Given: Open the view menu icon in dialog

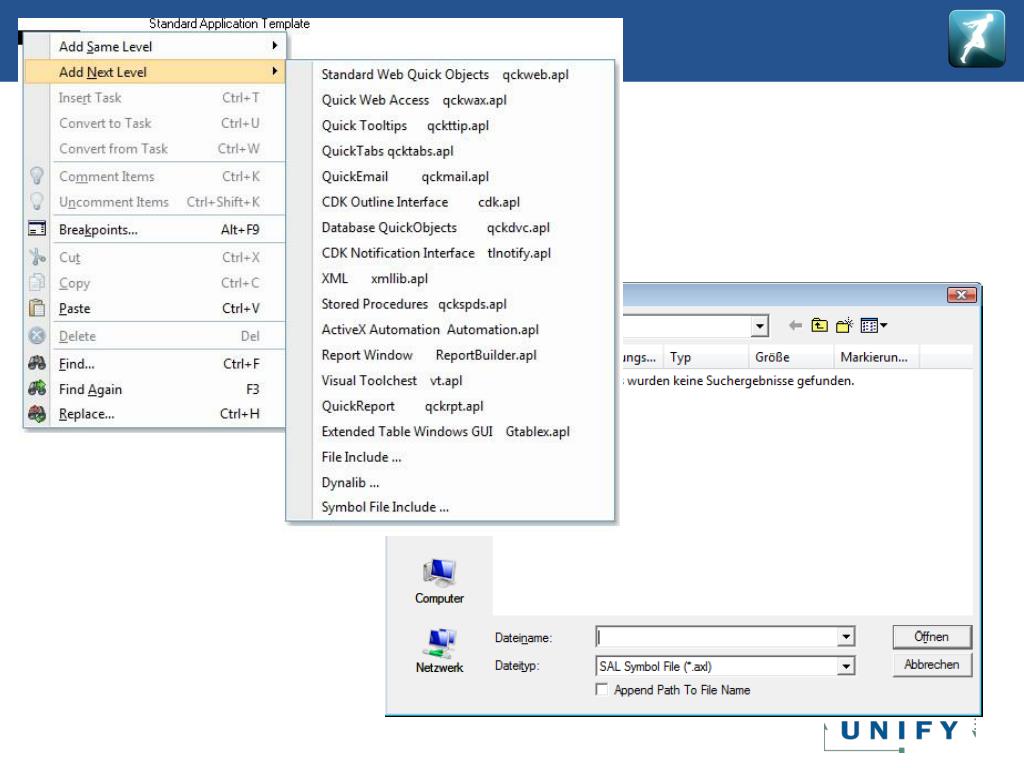Looking at the screenshot, I should coord(873,325).
